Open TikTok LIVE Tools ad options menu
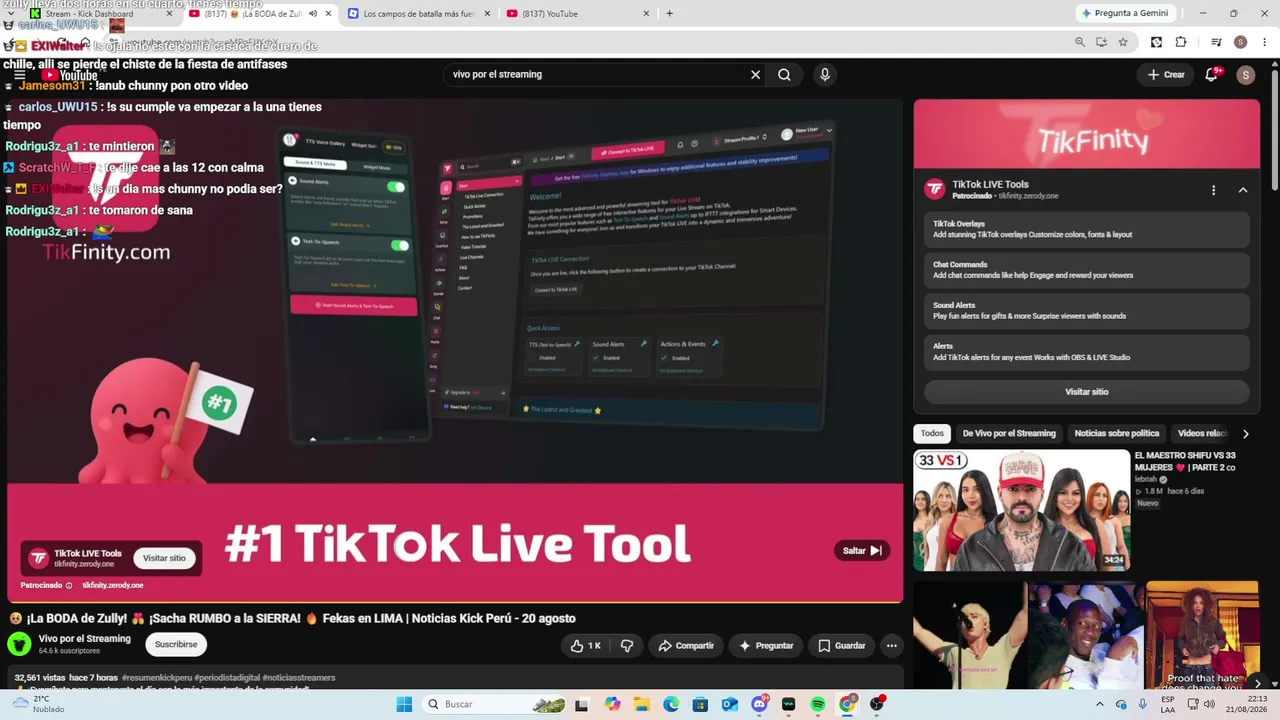Image resolution: width=1280 pixels, height=720 pixels. point(1214,190)
